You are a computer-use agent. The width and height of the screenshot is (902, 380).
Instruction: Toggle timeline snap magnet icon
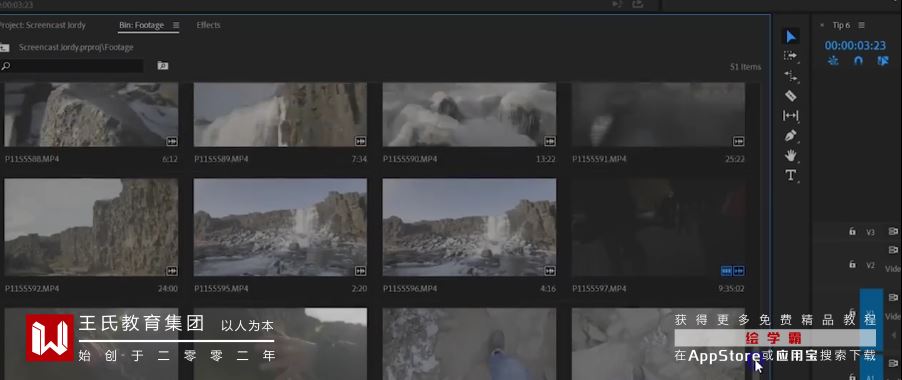pos(858,60)
